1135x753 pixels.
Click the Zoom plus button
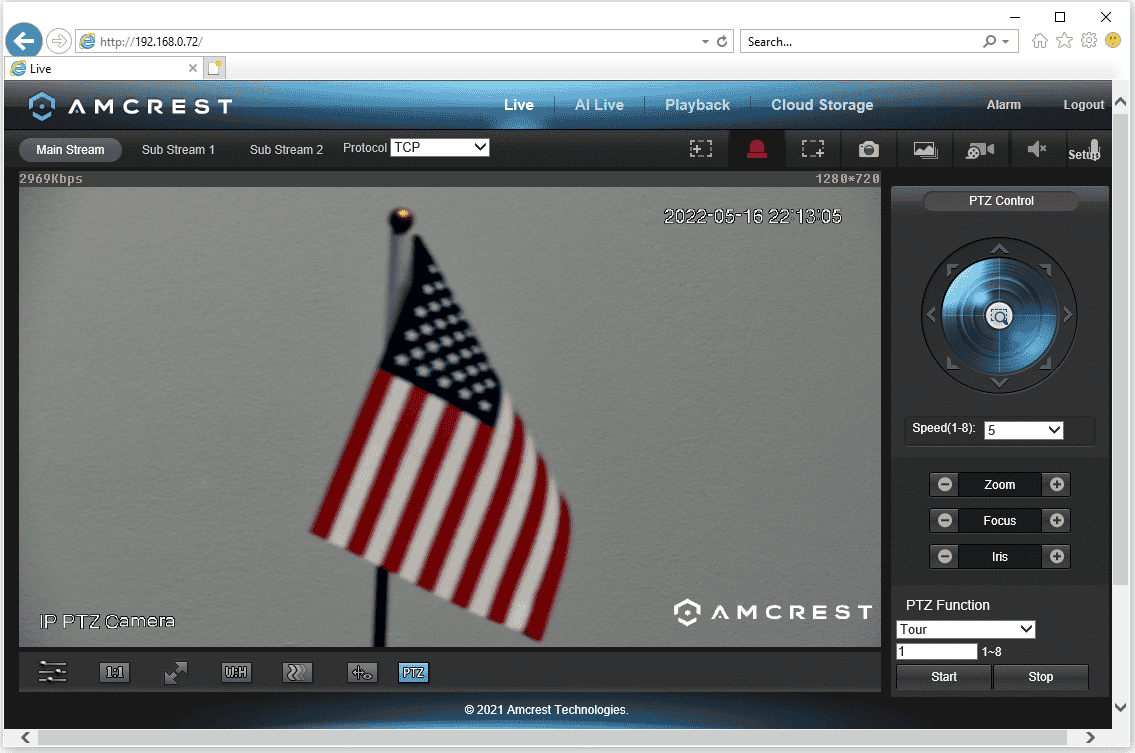(1056, 485)
